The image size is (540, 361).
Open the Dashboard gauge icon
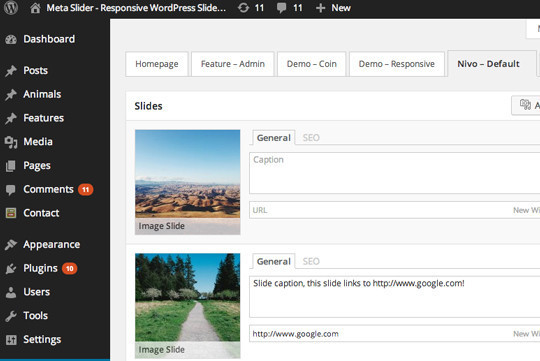(11, 39)
